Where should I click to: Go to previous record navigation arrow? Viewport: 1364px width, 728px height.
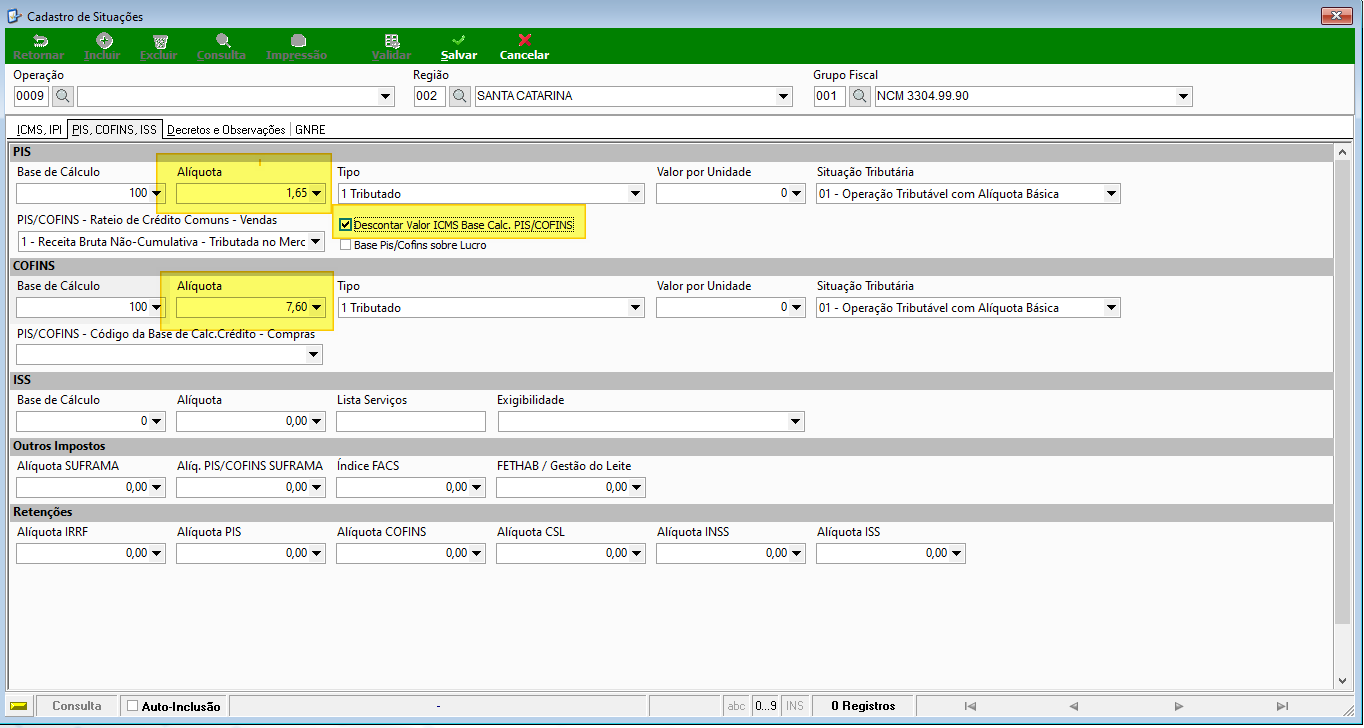point(1074,706)
